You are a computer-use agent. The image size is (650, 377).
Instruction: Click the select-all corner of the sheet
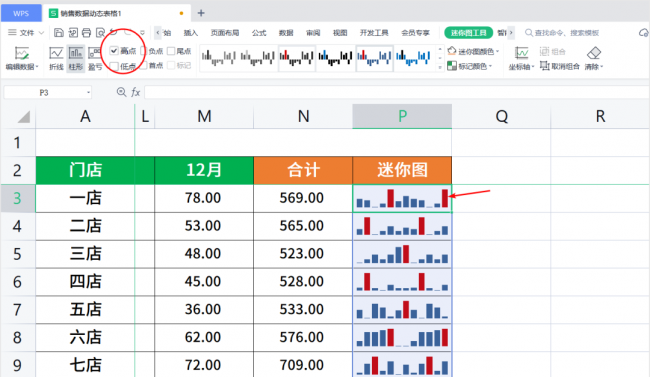pyautogui.click(x=24, y=117)
